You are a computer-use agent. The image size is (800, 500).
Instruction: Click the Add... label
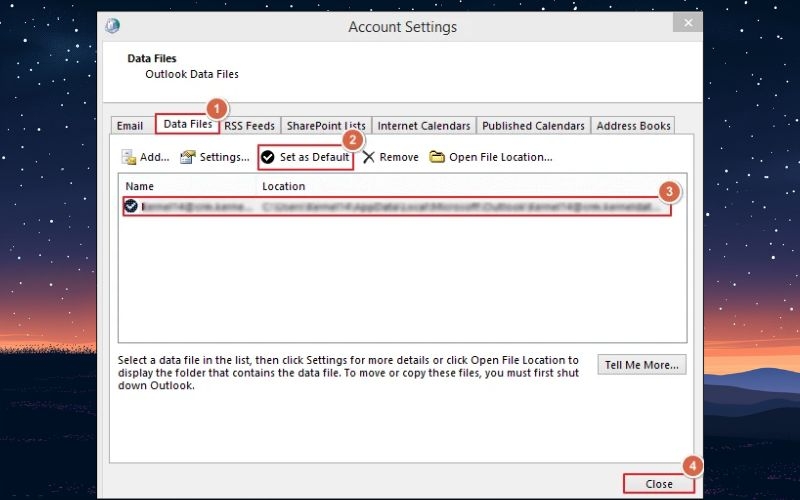pyautogui.click(x=155, y=157)
